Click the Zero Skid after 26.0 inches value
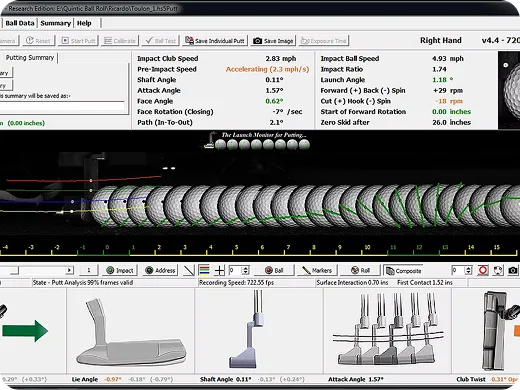The height and width of the screenshot is (390, 520). click(x=451, y=123)
